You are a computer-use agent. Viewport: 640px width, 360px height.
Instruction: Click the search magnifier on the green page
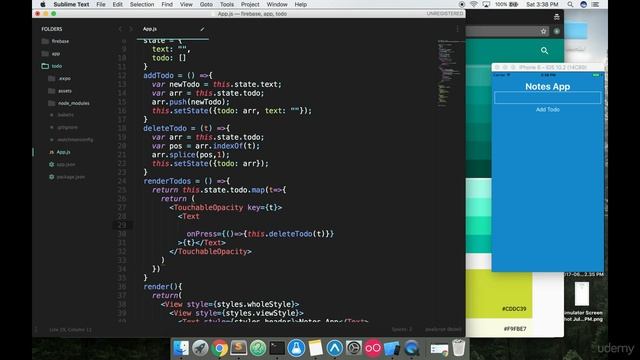[544, 51]
